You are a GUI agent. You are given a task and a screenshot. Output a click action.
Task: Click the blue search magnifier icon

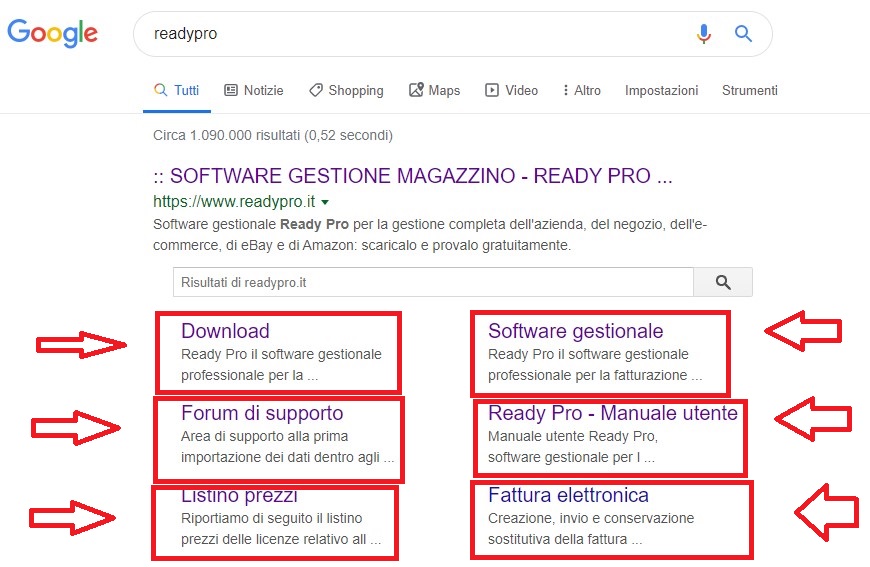(743, 34)
